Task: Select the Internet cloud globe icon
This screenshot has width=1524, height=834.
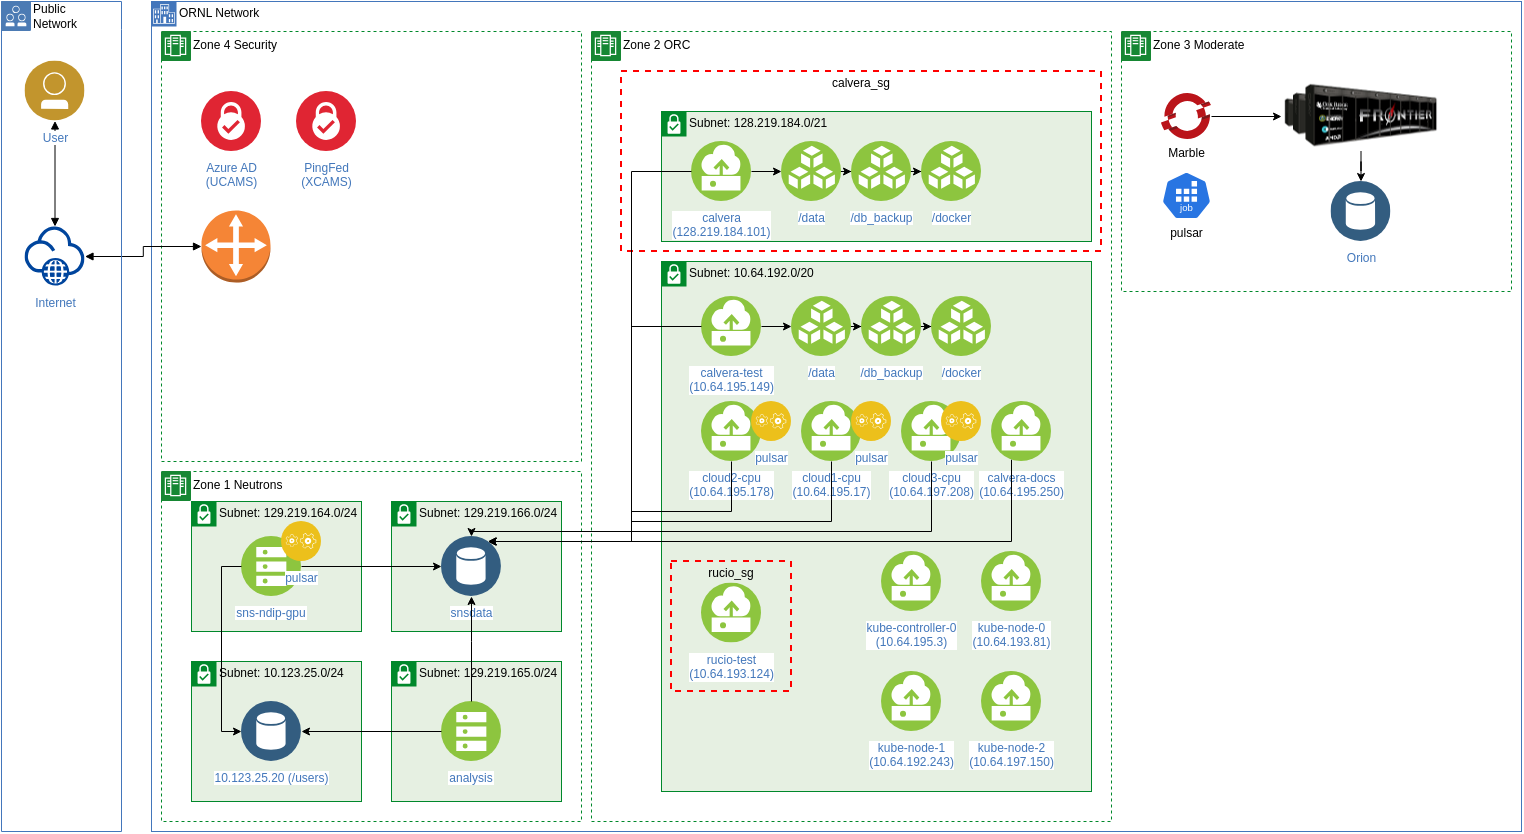Action: click(54, 257)
